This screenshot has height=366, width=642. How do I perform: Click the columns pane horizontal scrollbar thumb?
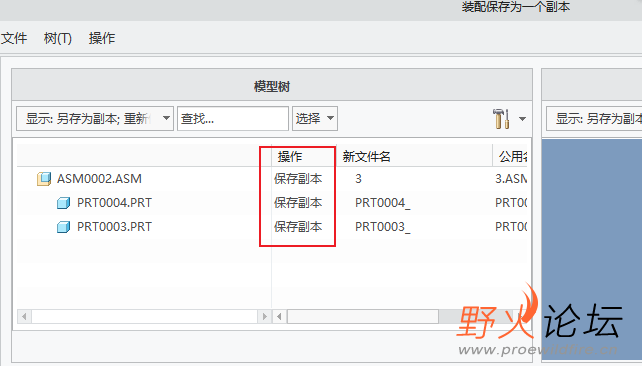click(363, 316)
